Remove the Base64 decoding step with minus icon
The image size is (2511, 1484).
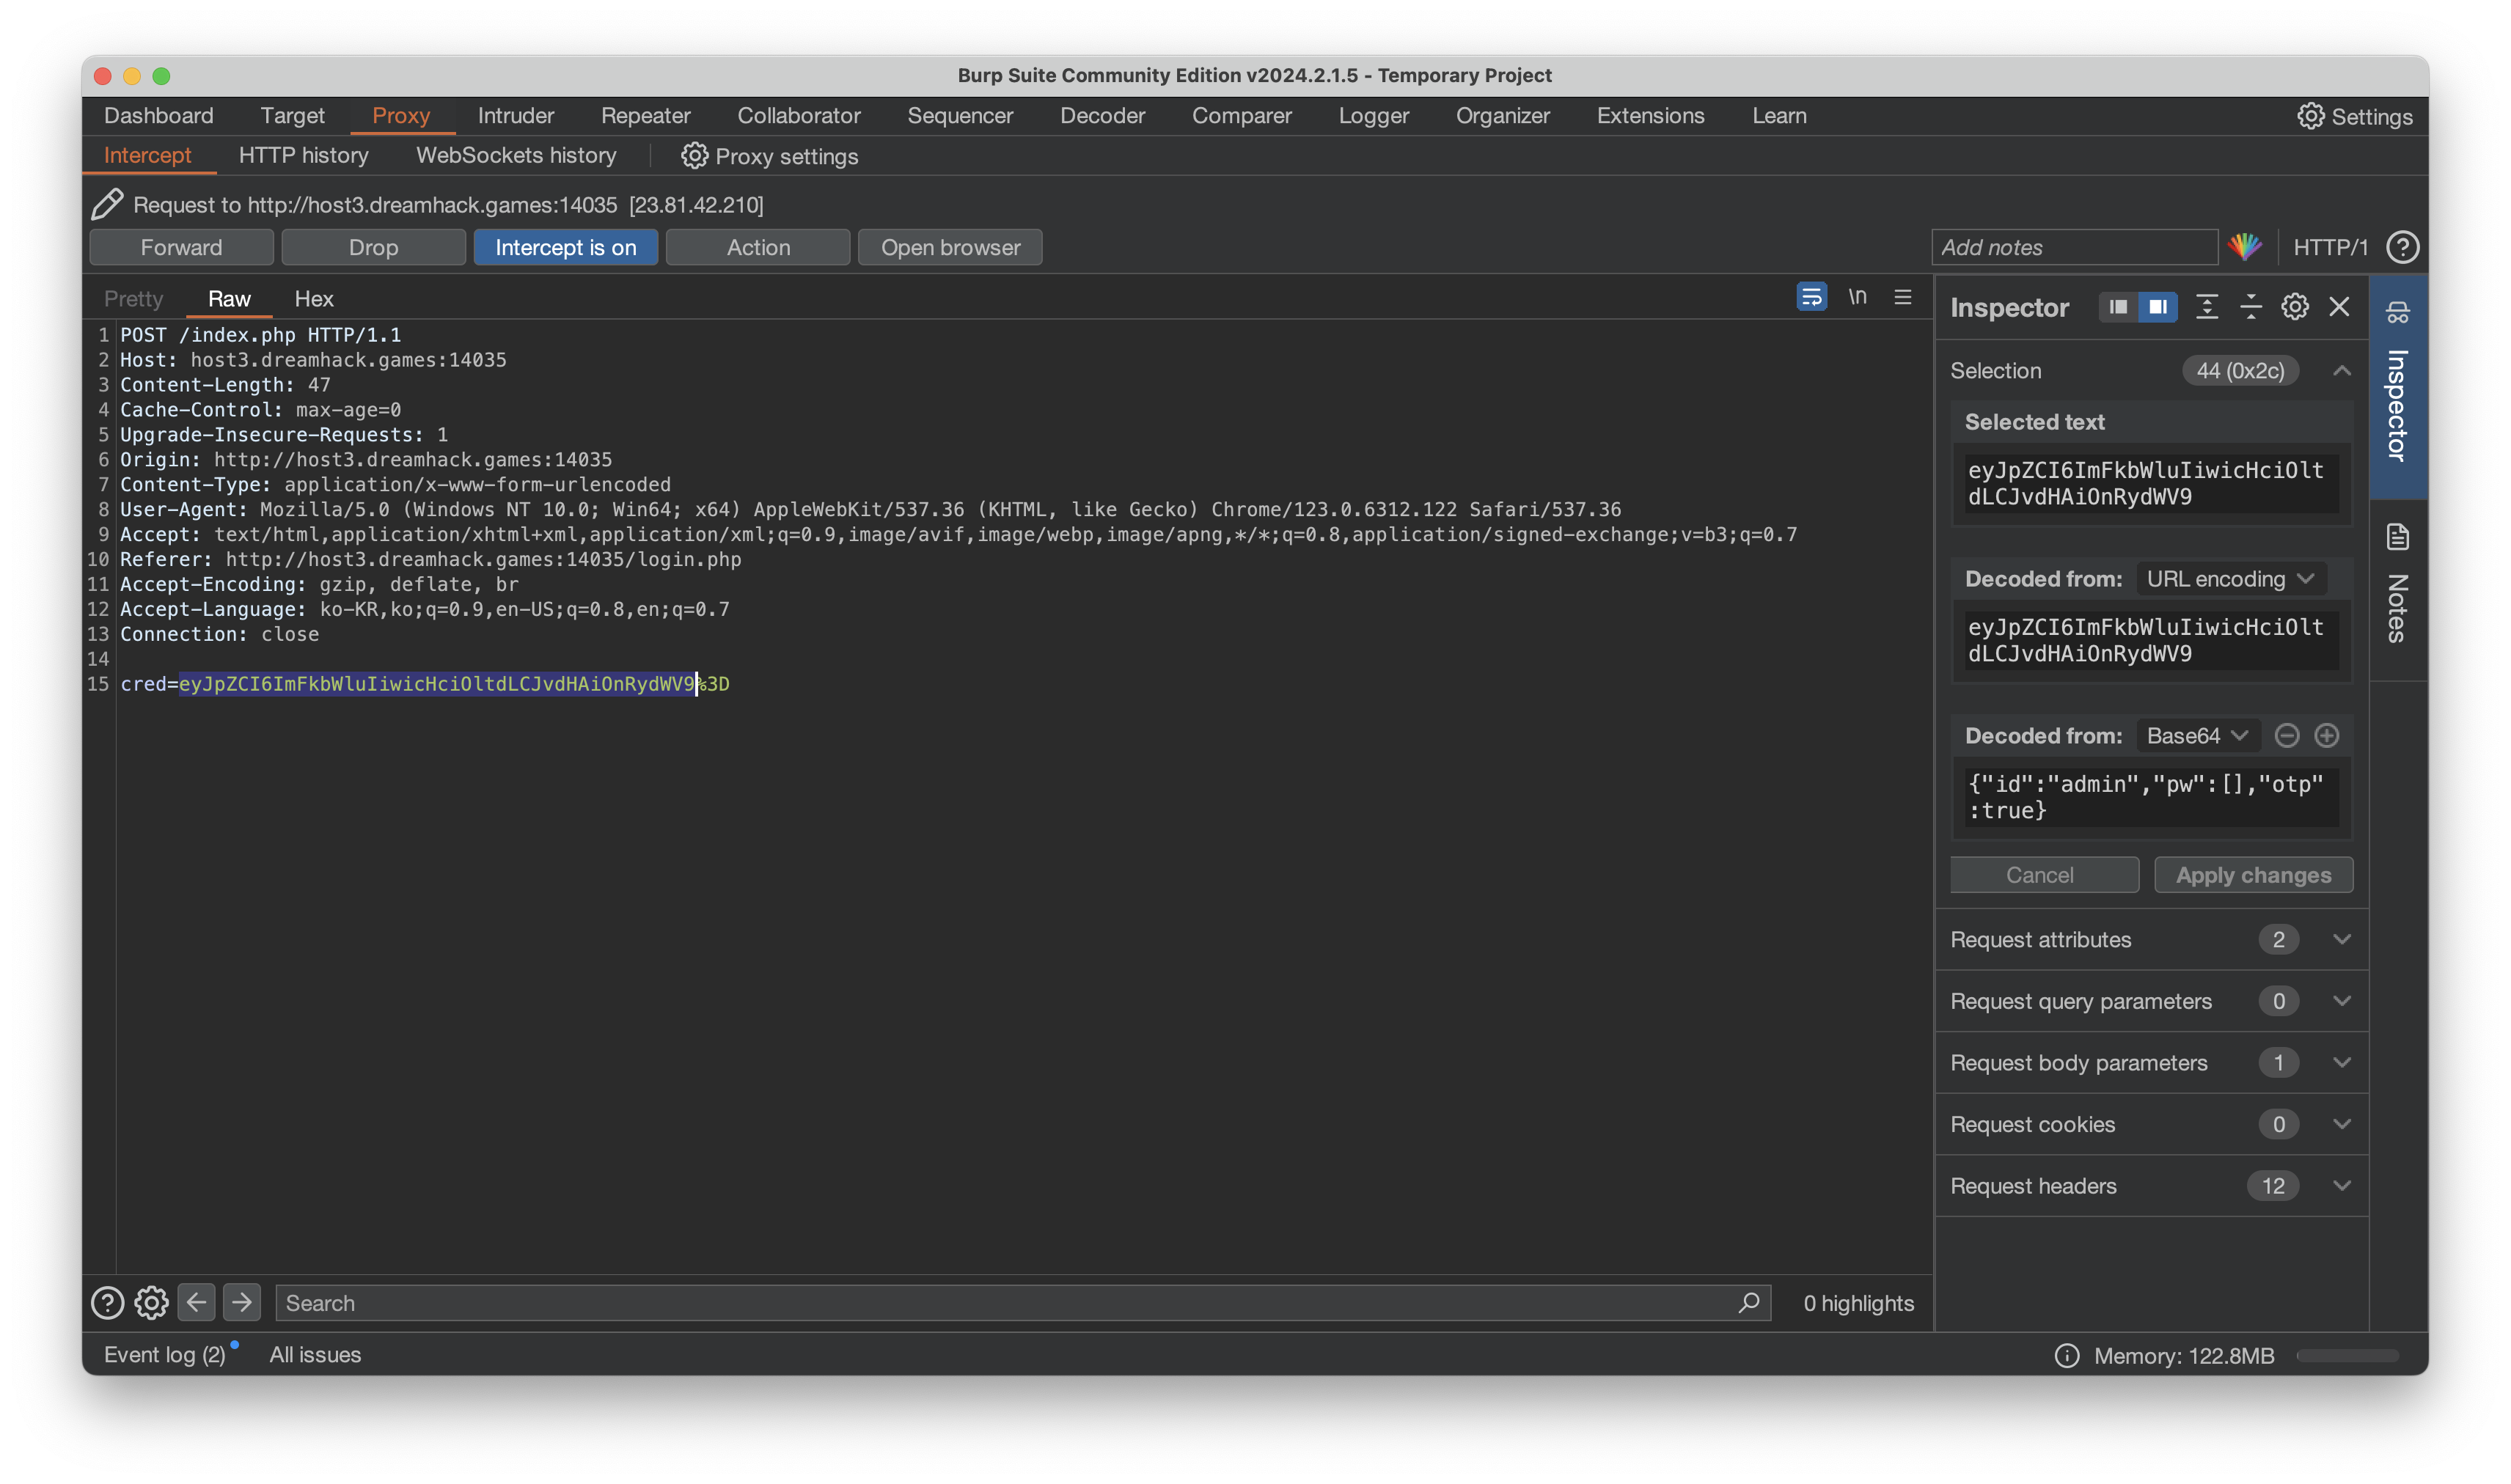click(2286, 736)
